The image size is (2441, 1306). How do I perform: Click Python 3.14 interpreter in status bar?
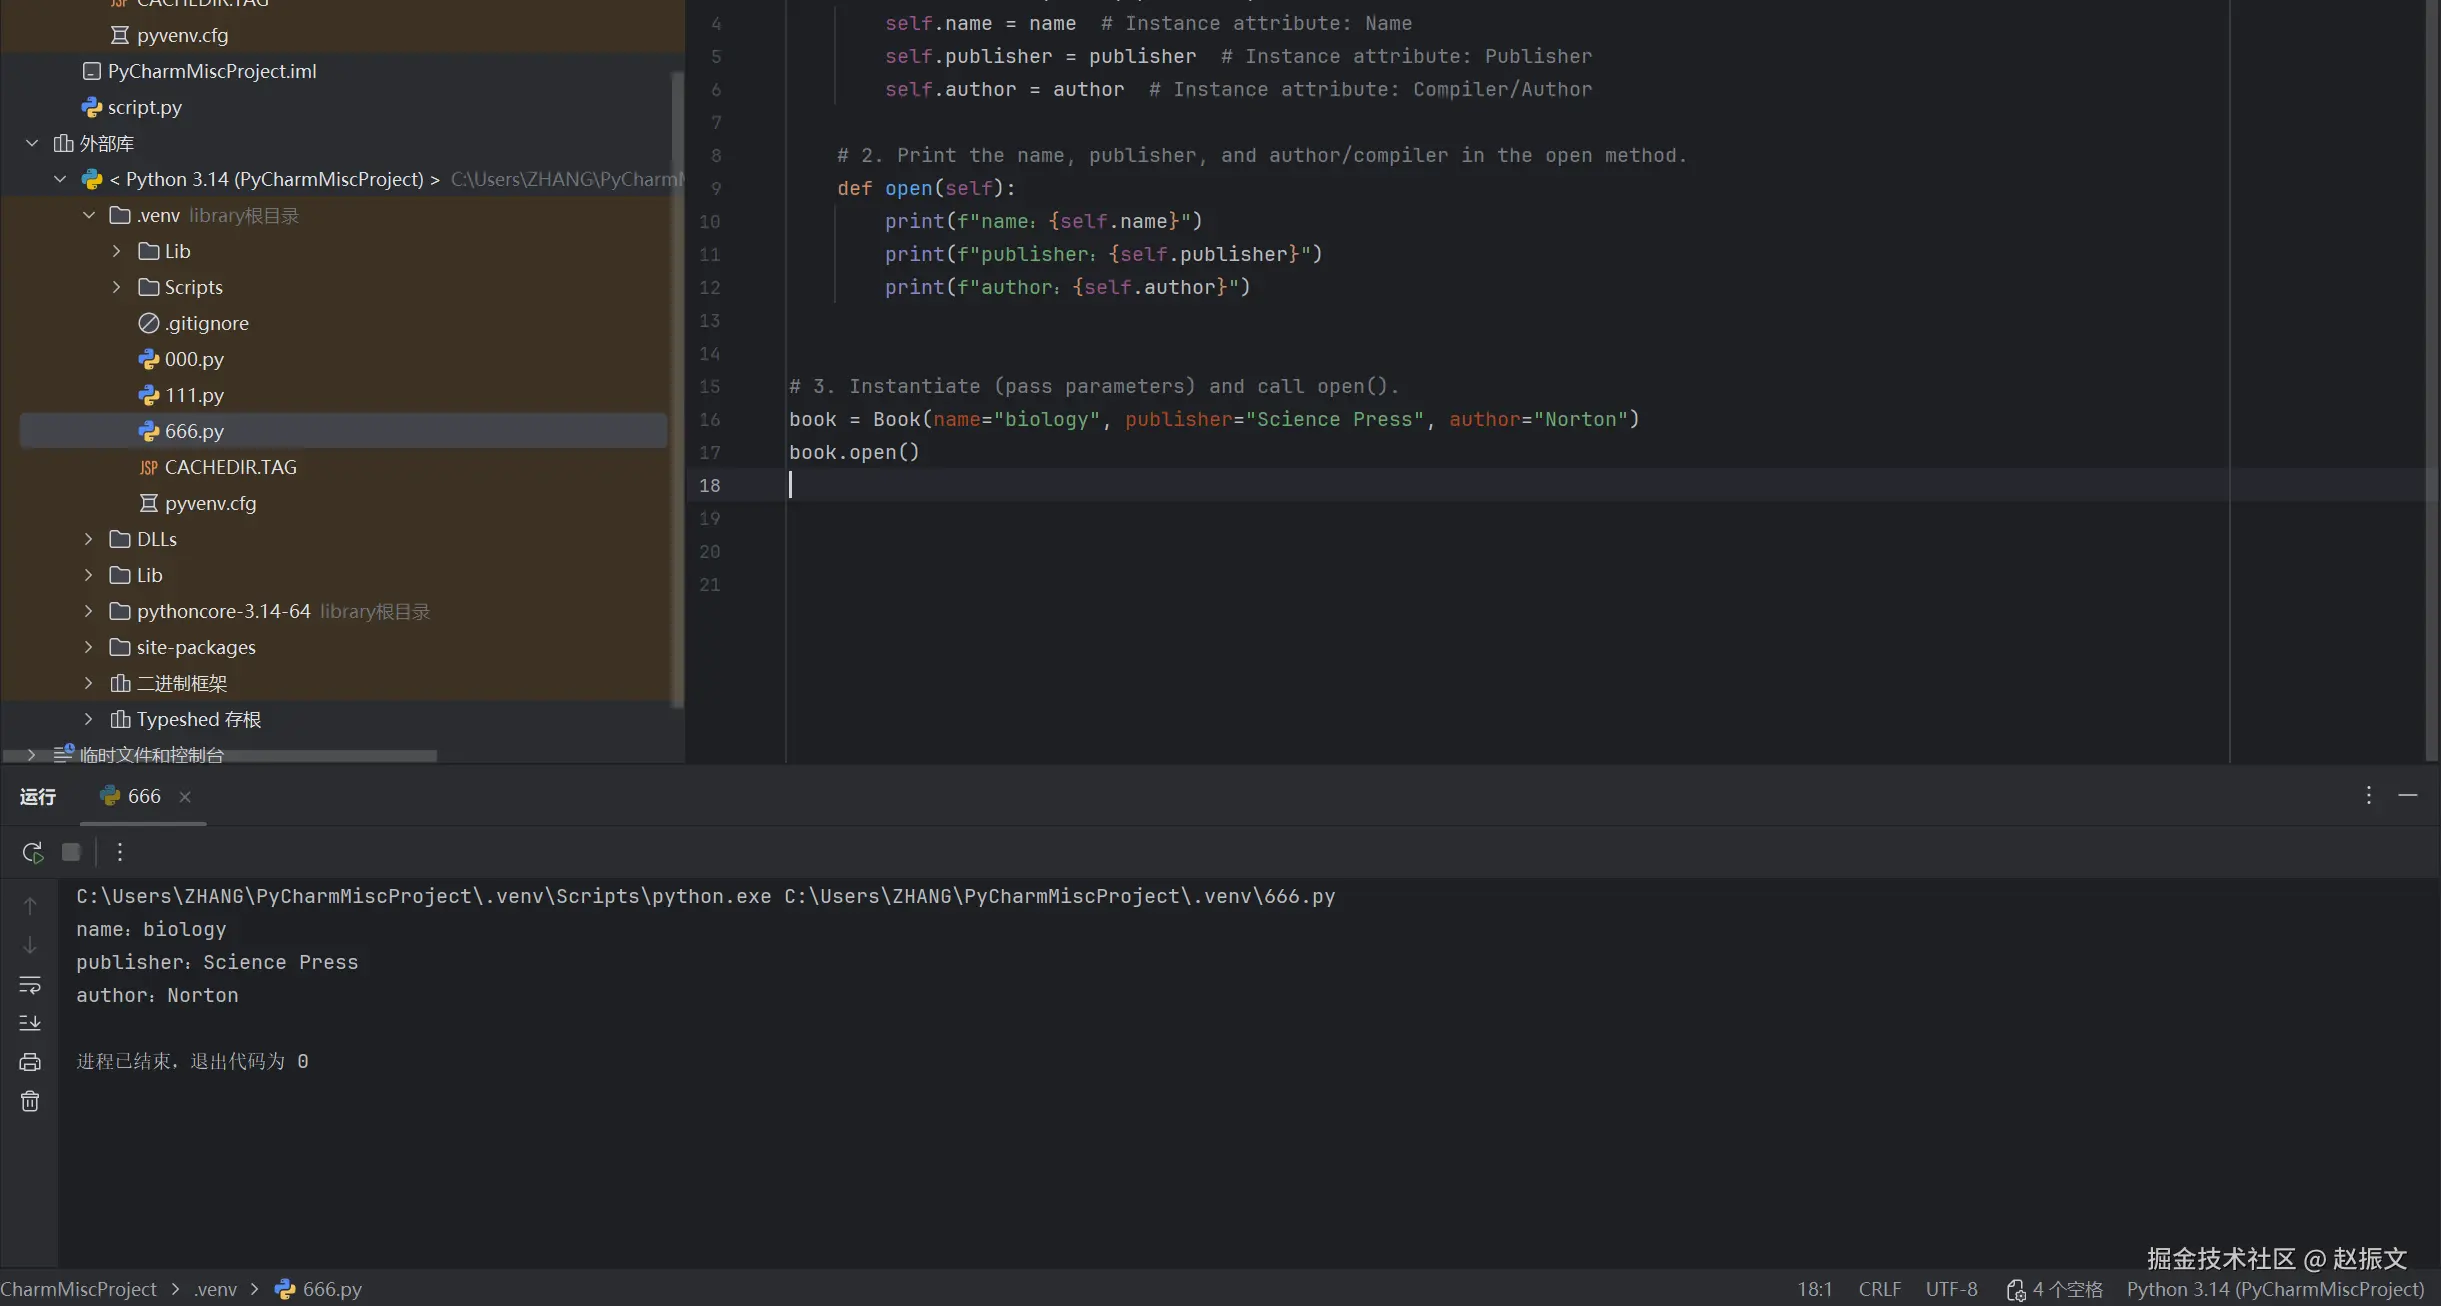pos(2275,1289)
